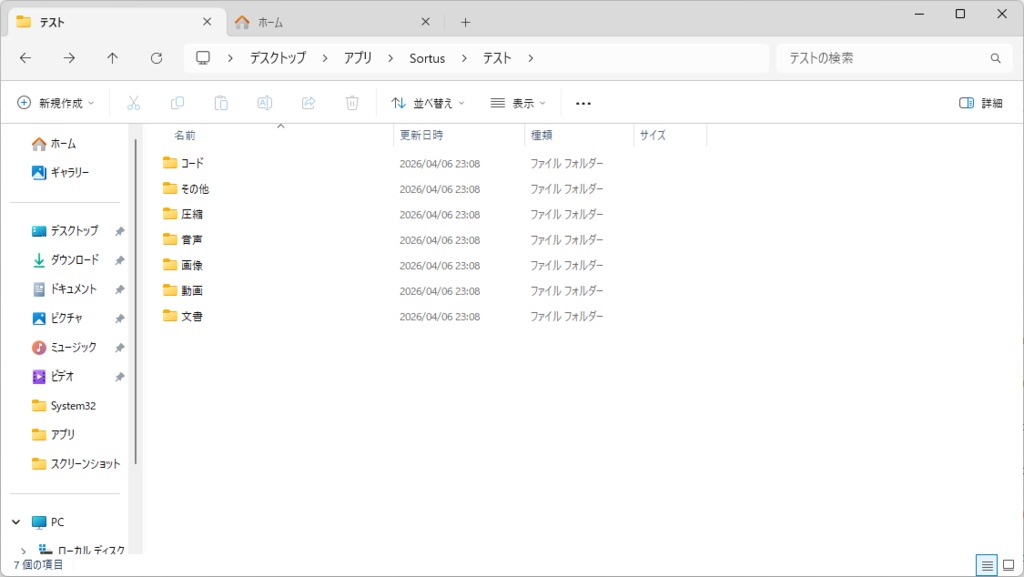Image resolution: width=1024 pixels, height=577 pixels.
Task: Close the ホーム tab
Action: click(x=425, y=22)
